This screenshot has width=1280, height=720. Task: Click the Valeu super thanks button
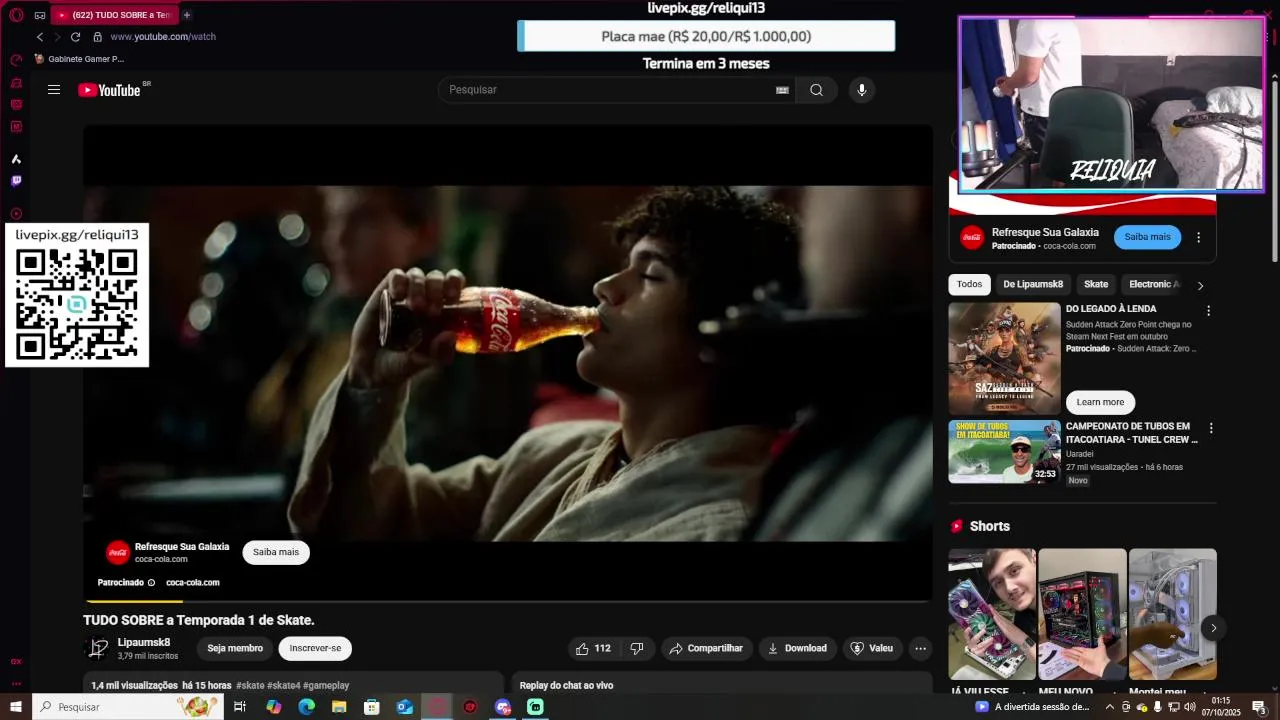[871, 648]
